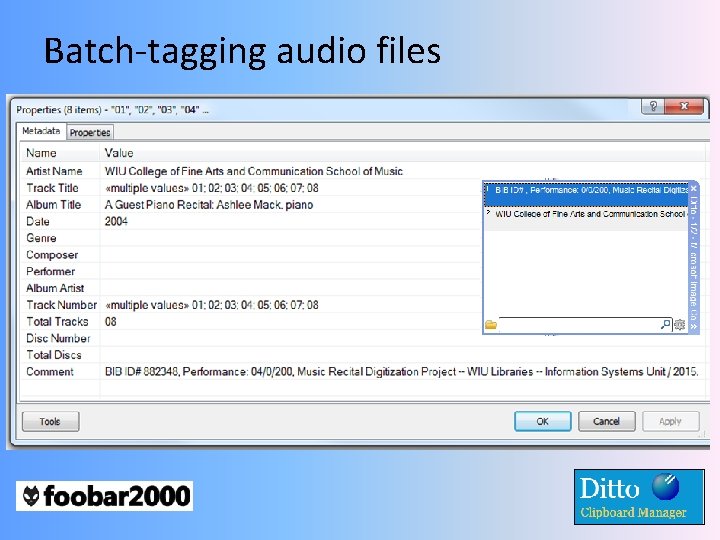Select the Track Title field name
Viewport: 720px width, 540px height.
(52, 188)
